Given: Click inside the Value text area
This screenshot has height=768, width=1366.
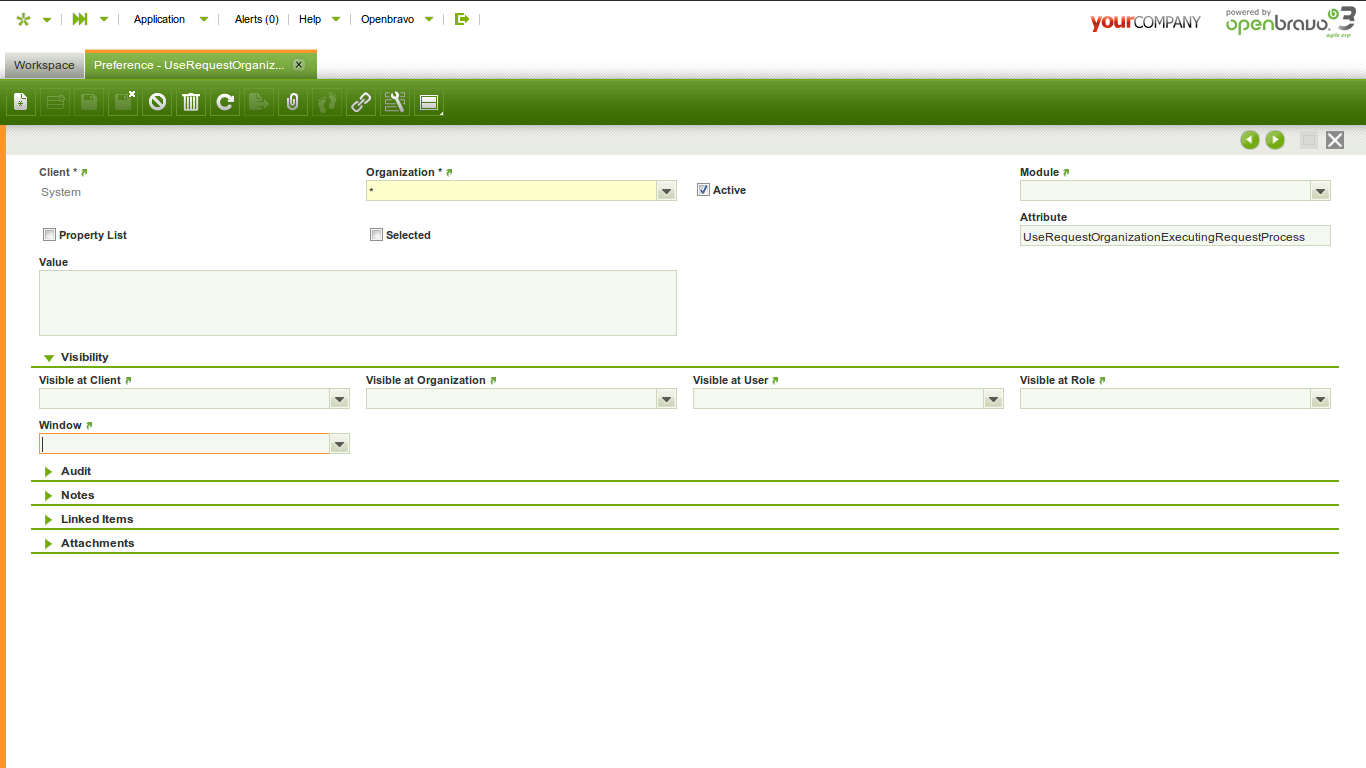Looking at the screenshot, I should [358, 302].
